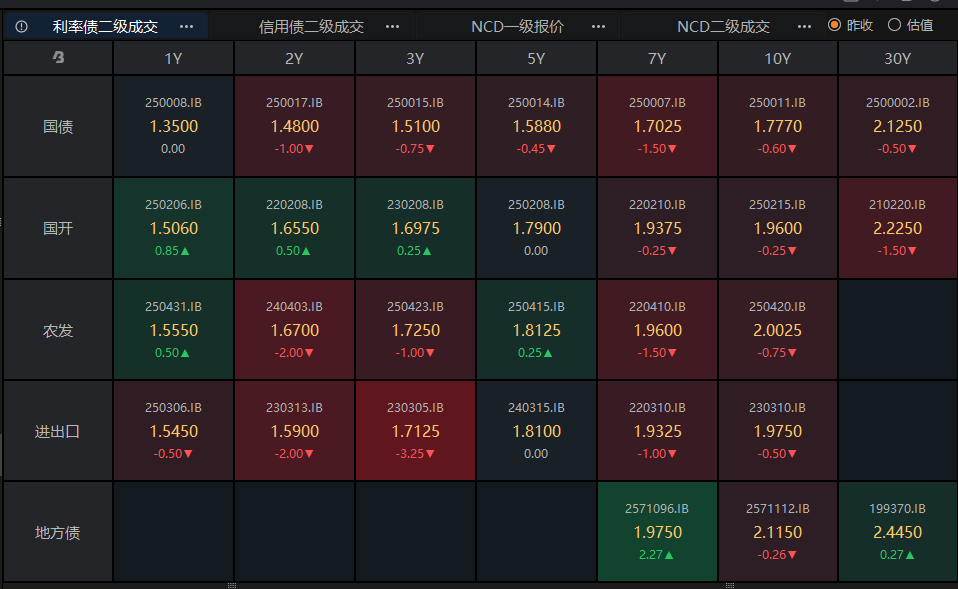
Task: Open the ··· menu next to NCD一级报价
Action: [x=598, y=26]
